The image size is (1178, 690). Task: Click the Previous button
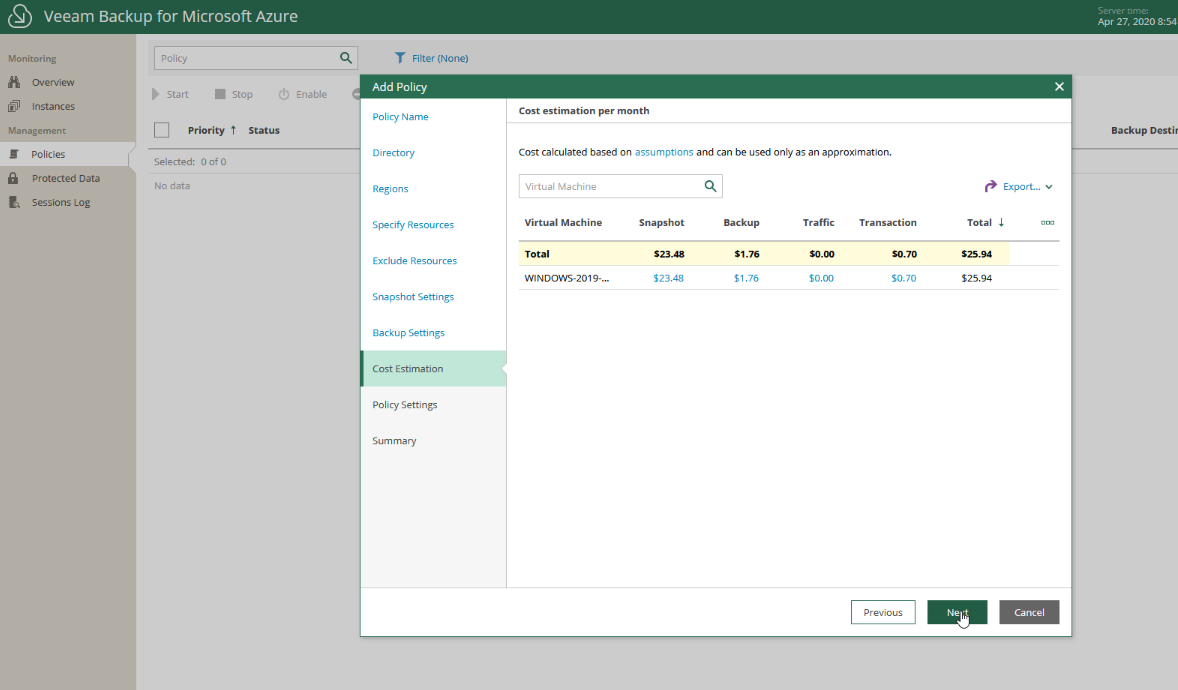883,612
